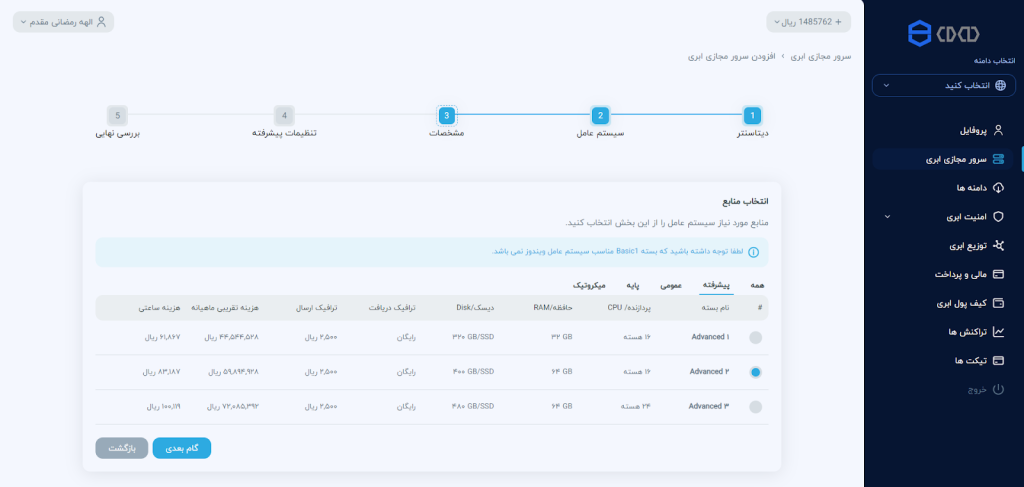Click the logout power icon
This screenshot has height=487, width=1024.
coord(997,388)
